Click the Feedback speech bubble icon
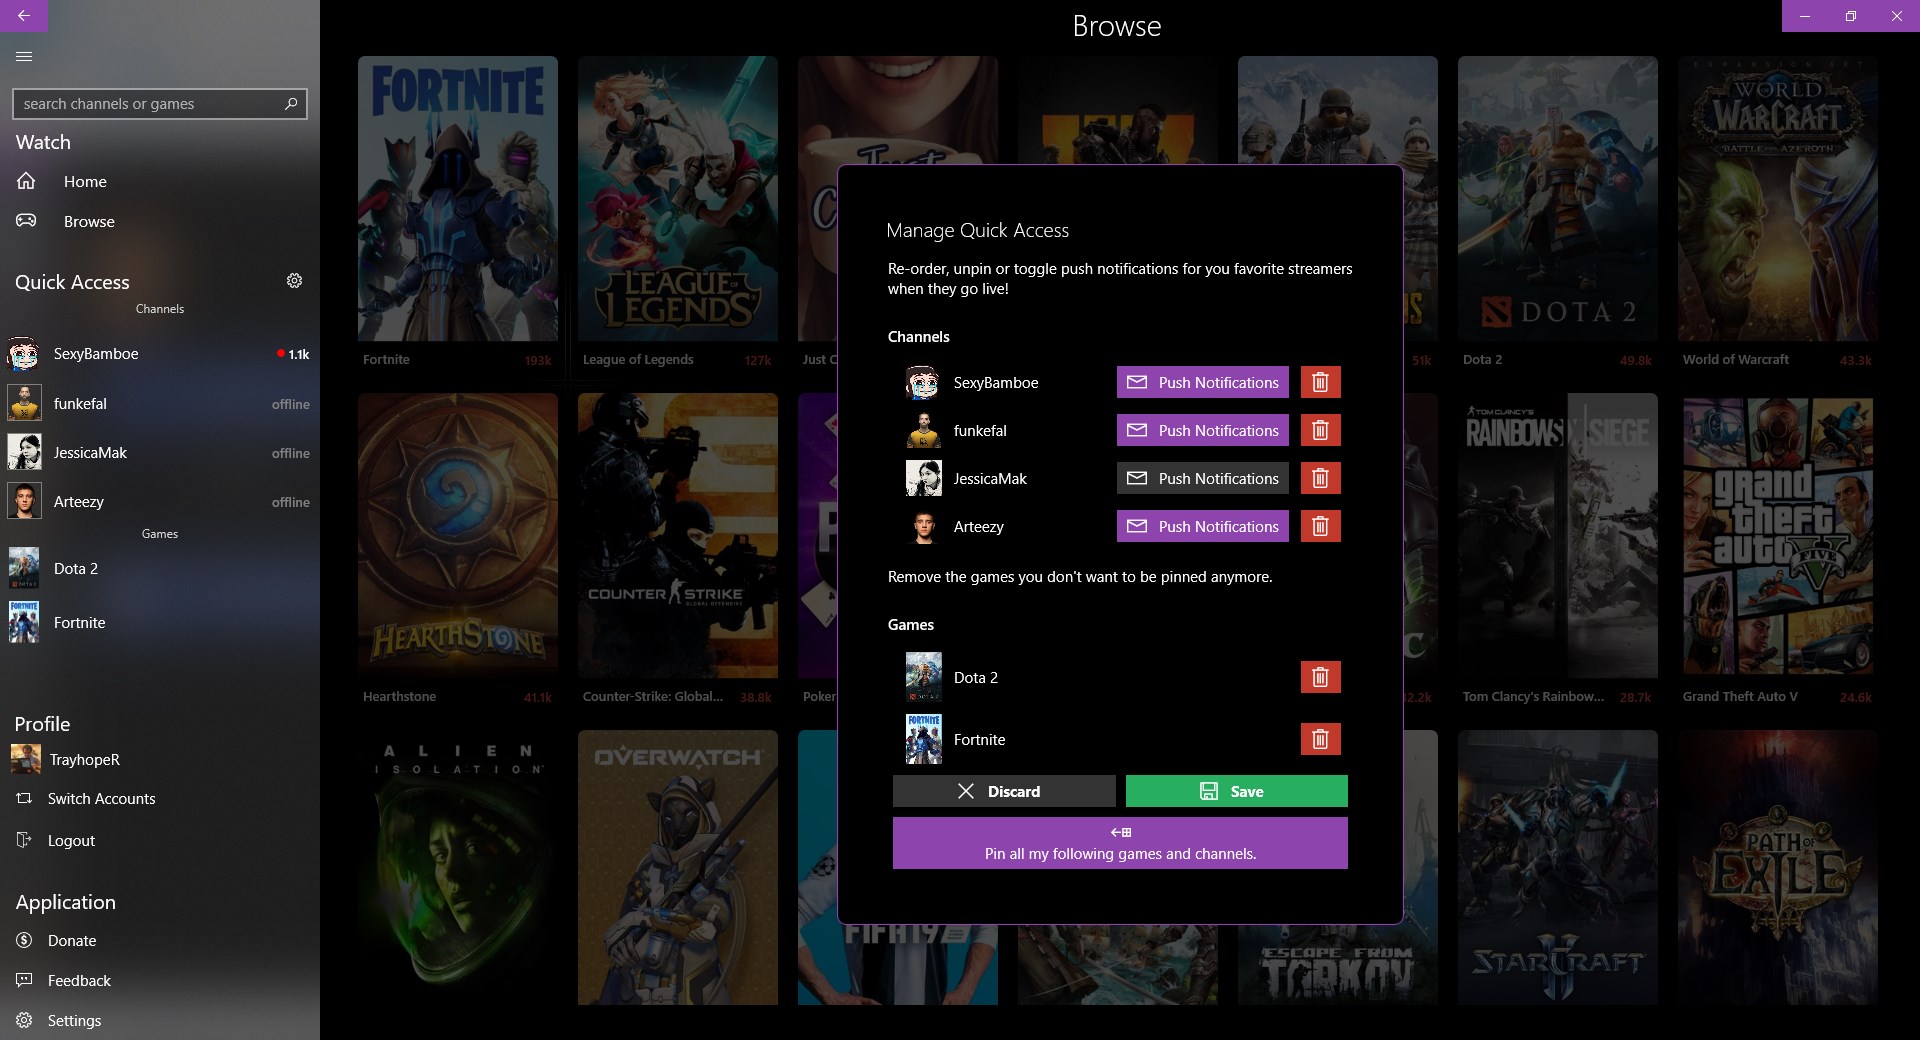1920x1040 pixels. tap(24, 980)
